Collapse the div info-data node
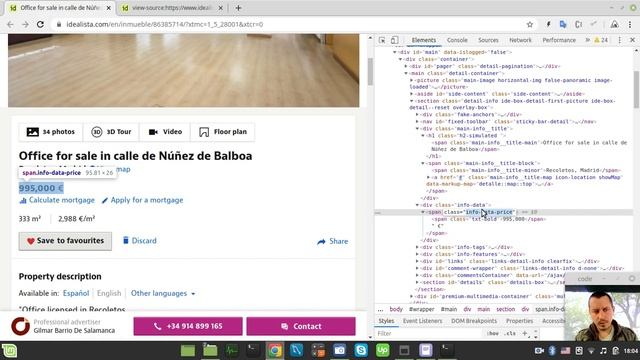 pyautogui.click(x=418, y=205)
